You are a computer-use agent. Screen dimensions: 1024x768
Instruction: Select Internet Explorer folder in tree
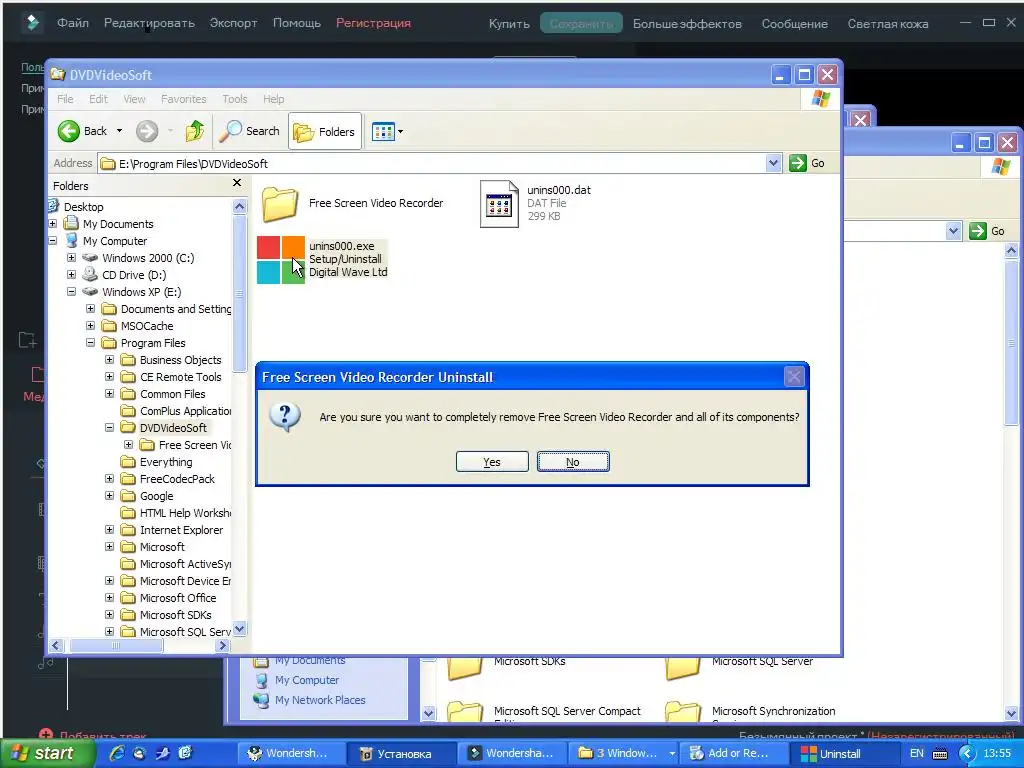tap(181, 530)
